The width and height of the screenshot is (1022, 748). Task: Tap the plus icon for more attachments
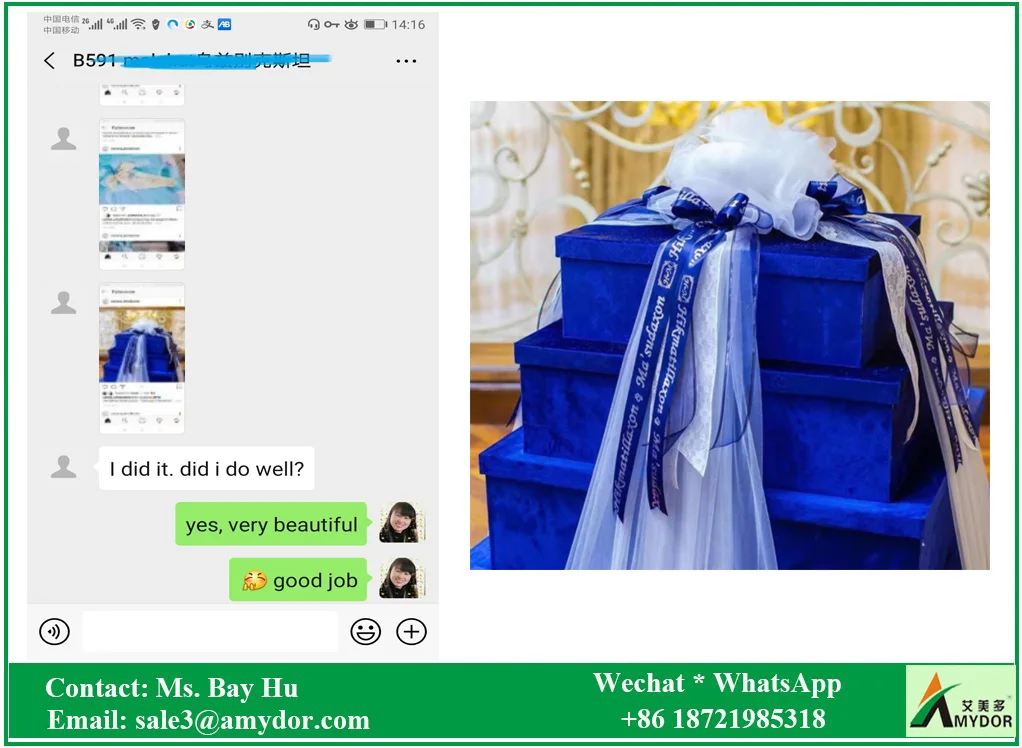point(411,632)
